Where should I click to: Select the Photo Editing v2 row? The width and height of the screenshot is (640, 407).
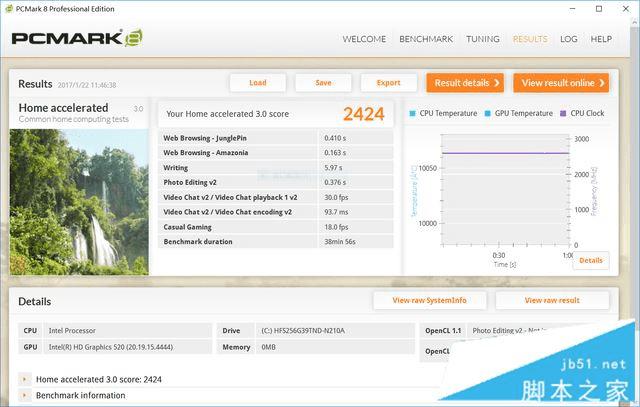click(276, 182)
